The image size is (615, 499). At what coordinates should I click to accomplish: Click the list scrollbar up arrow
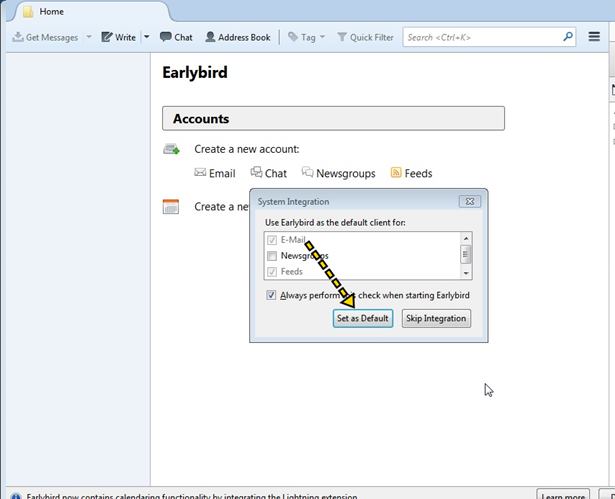coord(466,238)
